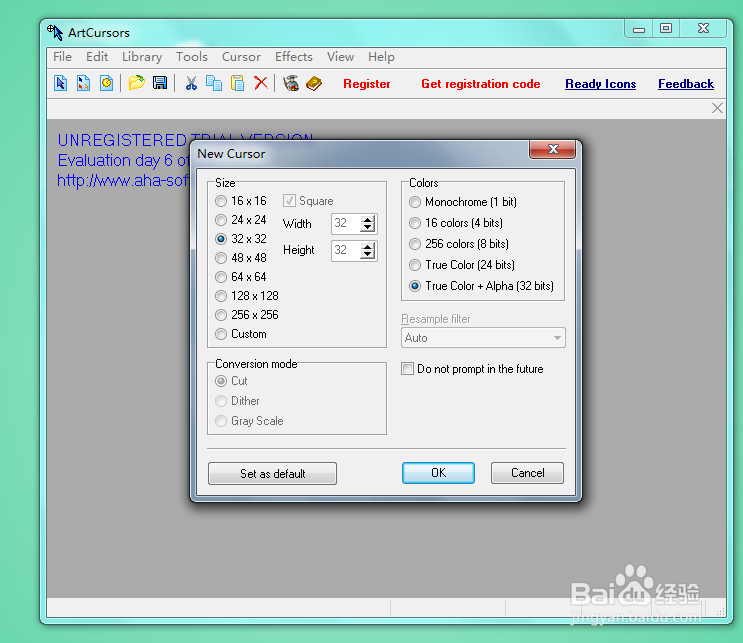Increase Width with the up spinner arrow

[368, 219]
